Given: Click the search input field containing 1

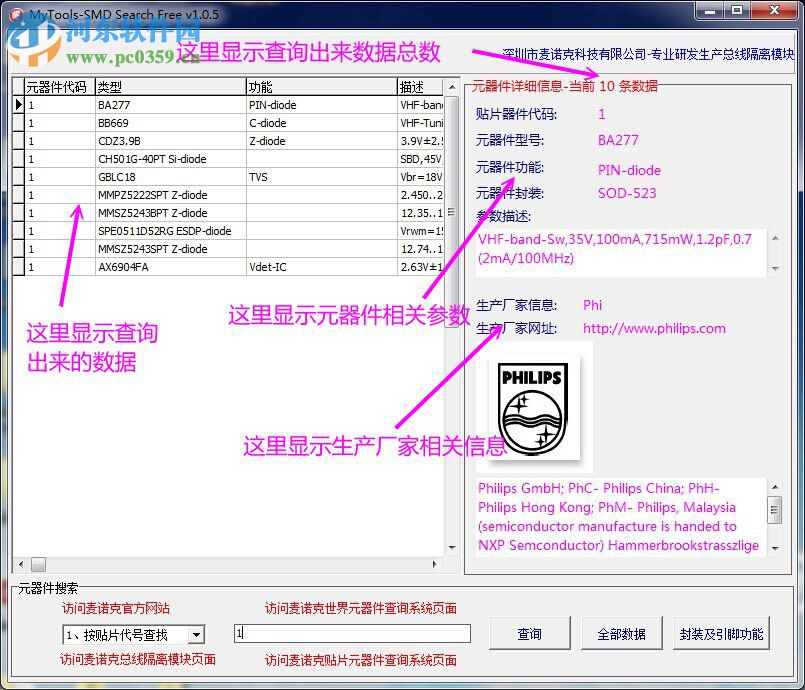Looking at the screenshot, I should (x=352, y=632).
